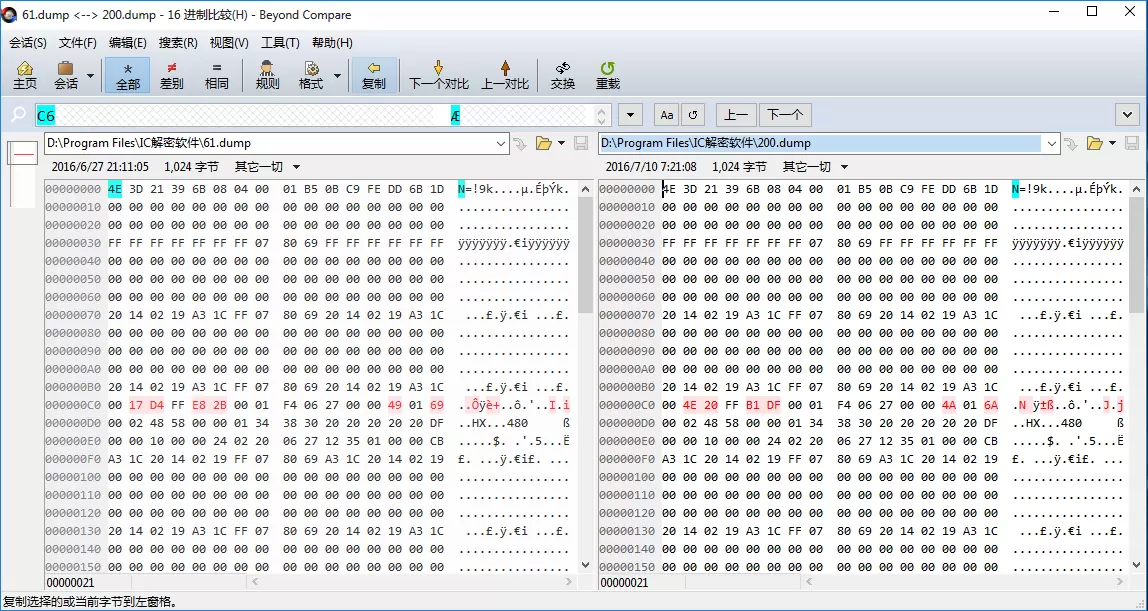Click the 差别 (Differences) filter icon
This screenshot has height=611, width=1148.
point(172,75)
